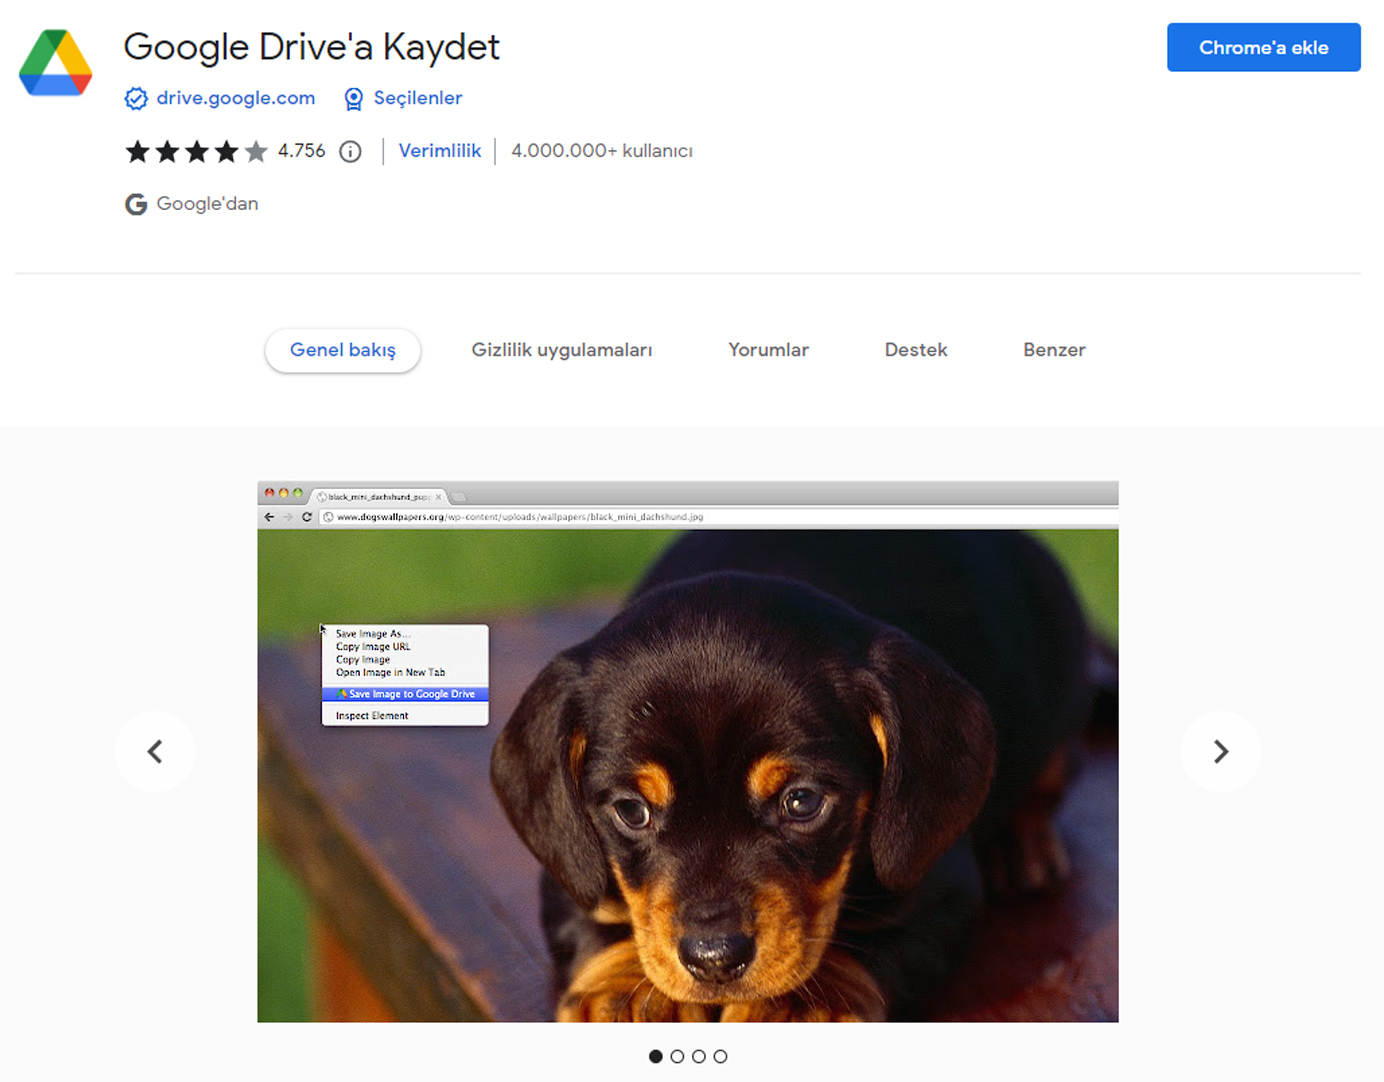1384x1082 pixels.
Task: Switch to the Yorumlar tab
Action: [768, 350]
